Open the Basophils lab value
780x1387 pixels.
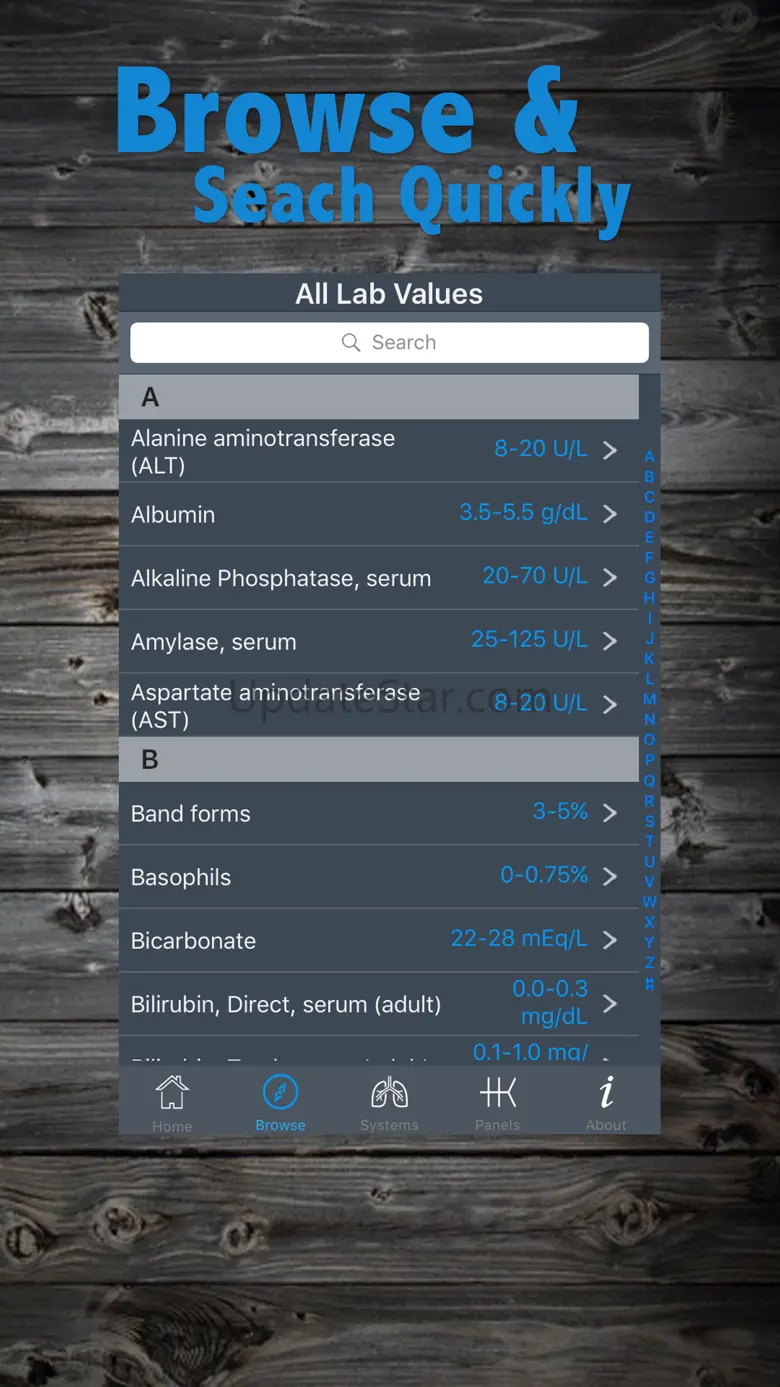(x=379, y=877)
